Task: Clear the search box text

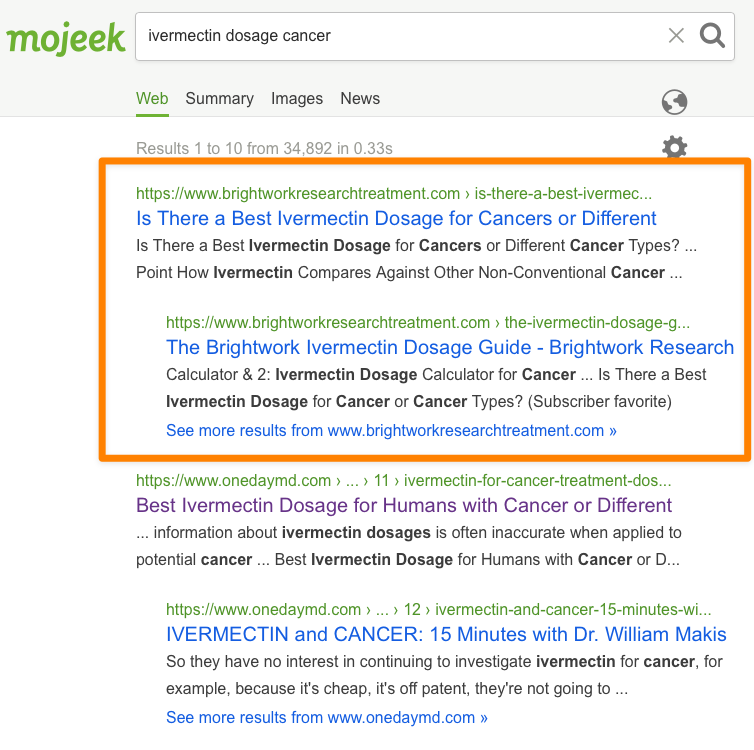Action: pos(676,36)
